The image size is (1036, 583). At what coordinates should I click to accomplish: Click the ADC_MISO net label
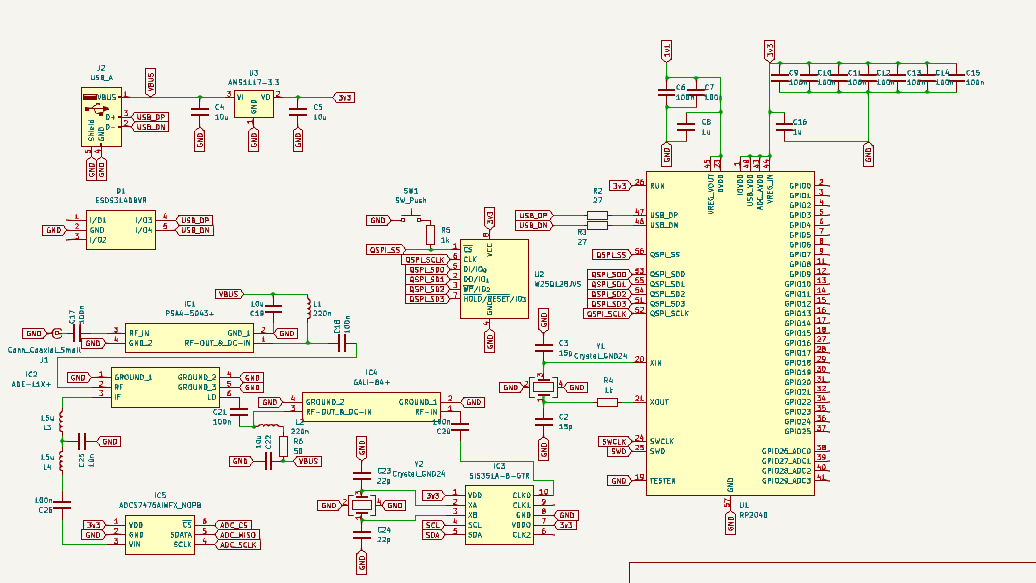coord(237,535)
